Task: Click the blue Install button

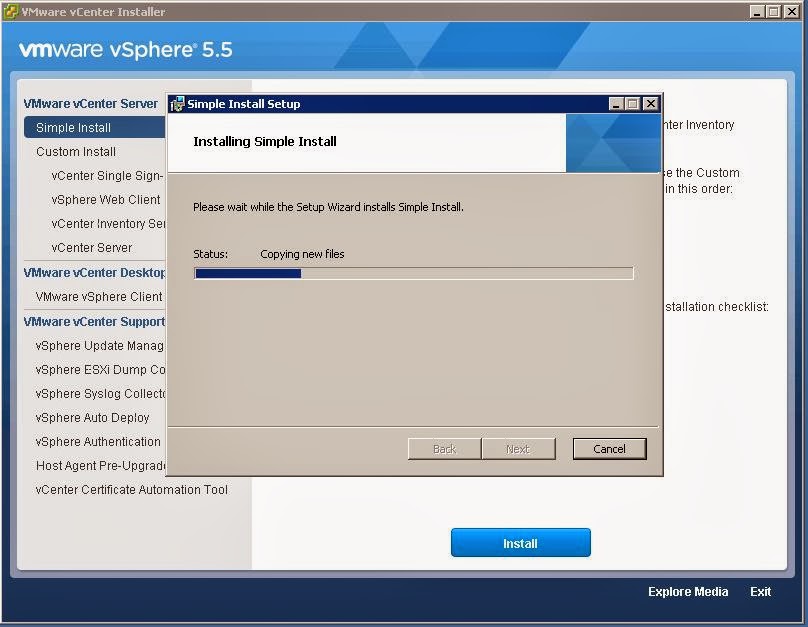Action: click(520, 542)
